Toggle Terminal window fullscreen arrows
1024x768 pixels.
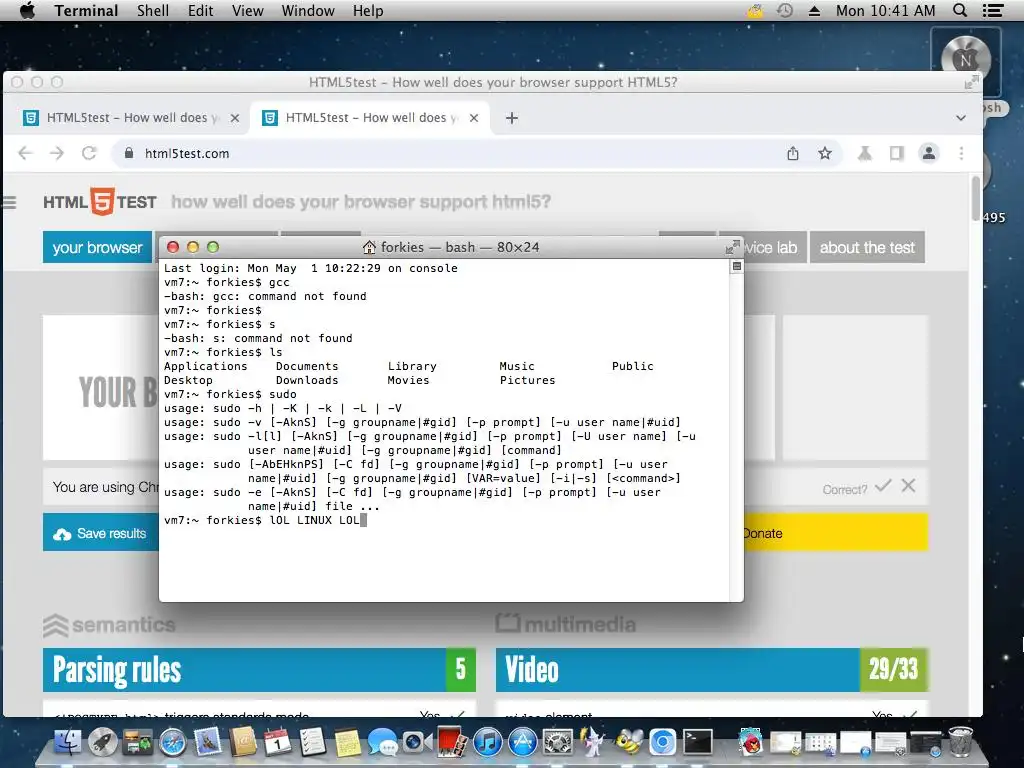coord(732,248)
